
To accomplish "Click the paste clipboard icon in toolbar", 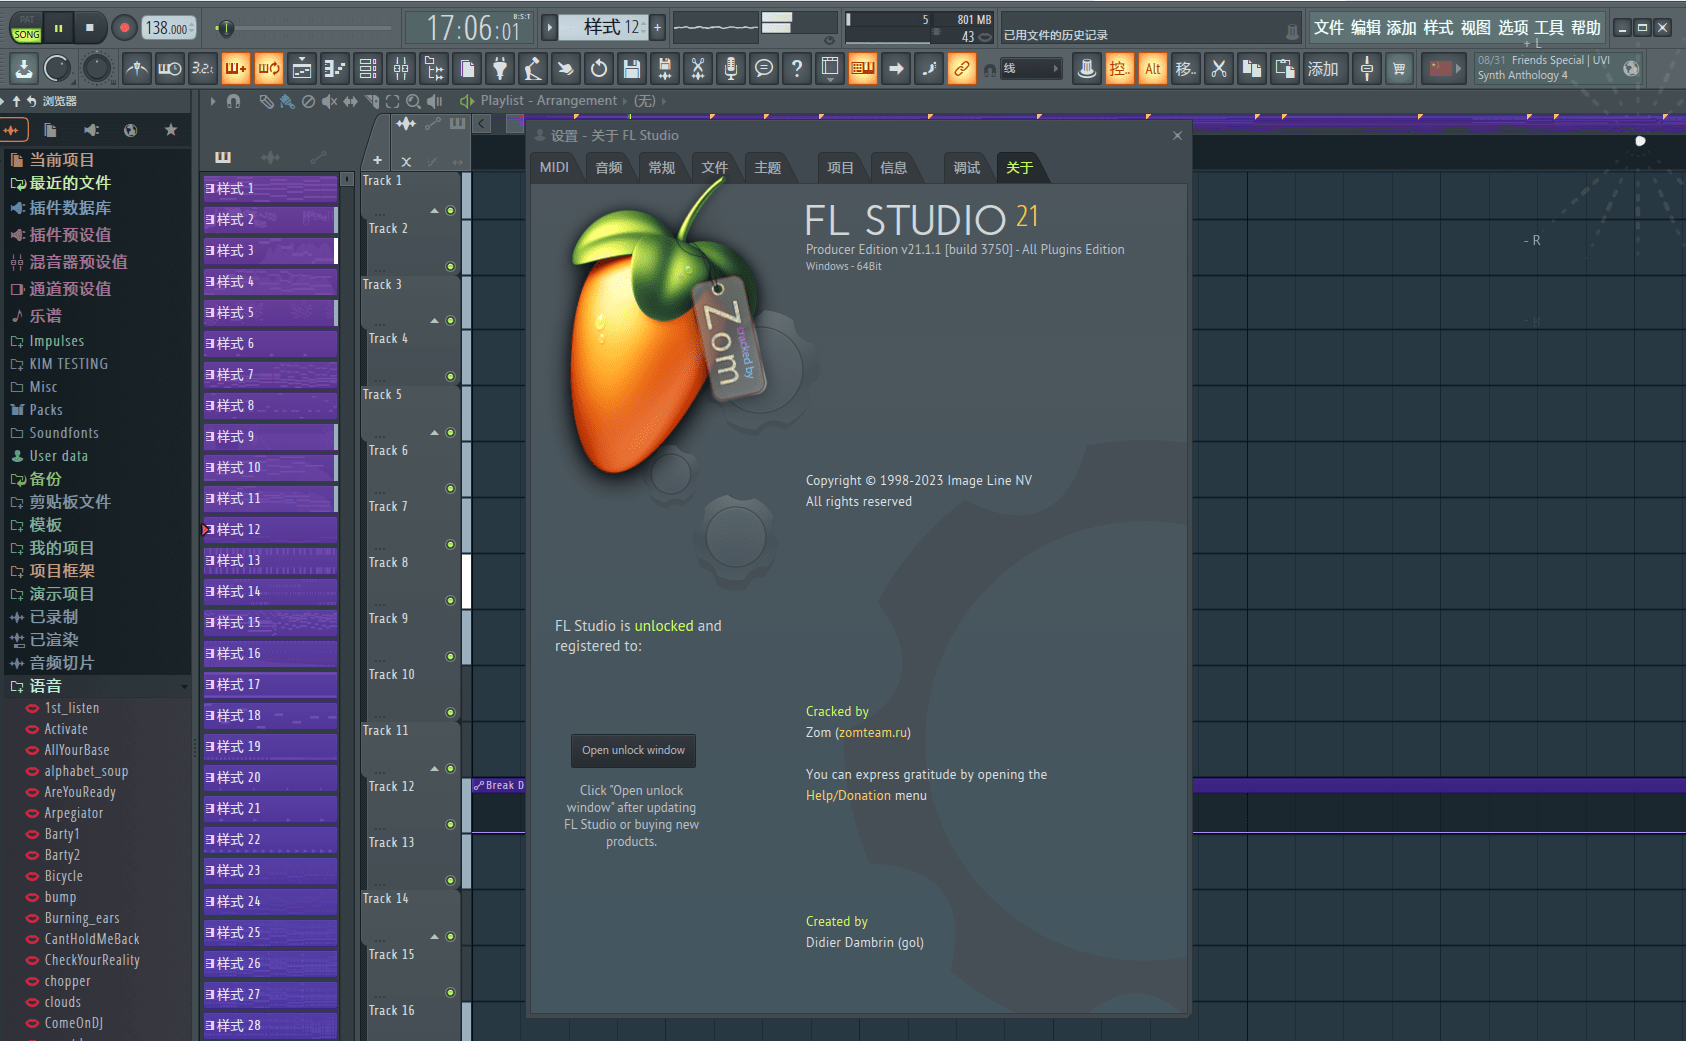I will [1285, 69].
